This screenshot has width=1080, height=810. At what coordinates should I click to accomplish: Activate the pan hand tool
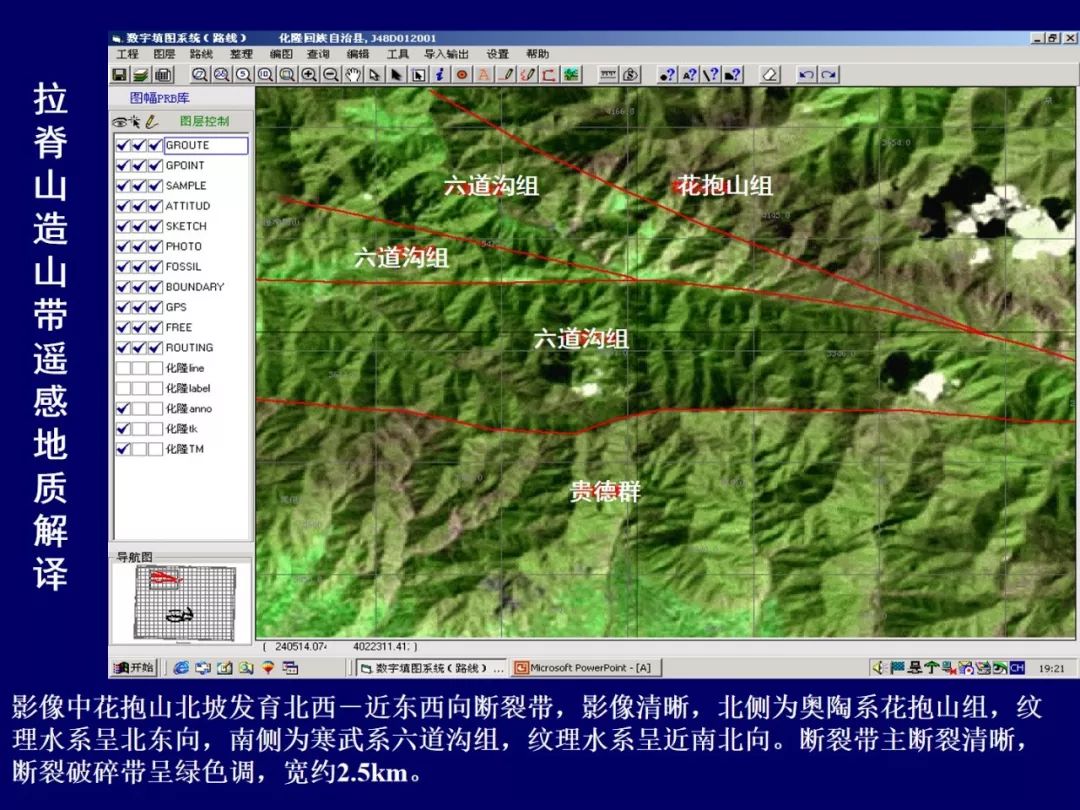352,74
